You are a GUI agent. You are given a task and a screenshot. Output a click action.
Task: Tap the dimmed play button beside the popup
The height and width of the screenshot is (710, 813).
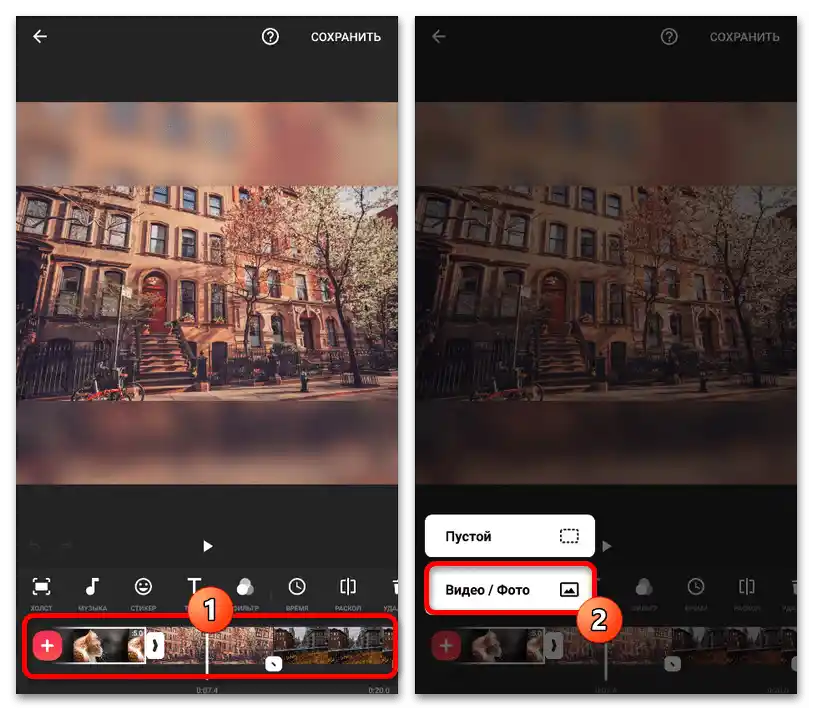(x=607, y=546)
